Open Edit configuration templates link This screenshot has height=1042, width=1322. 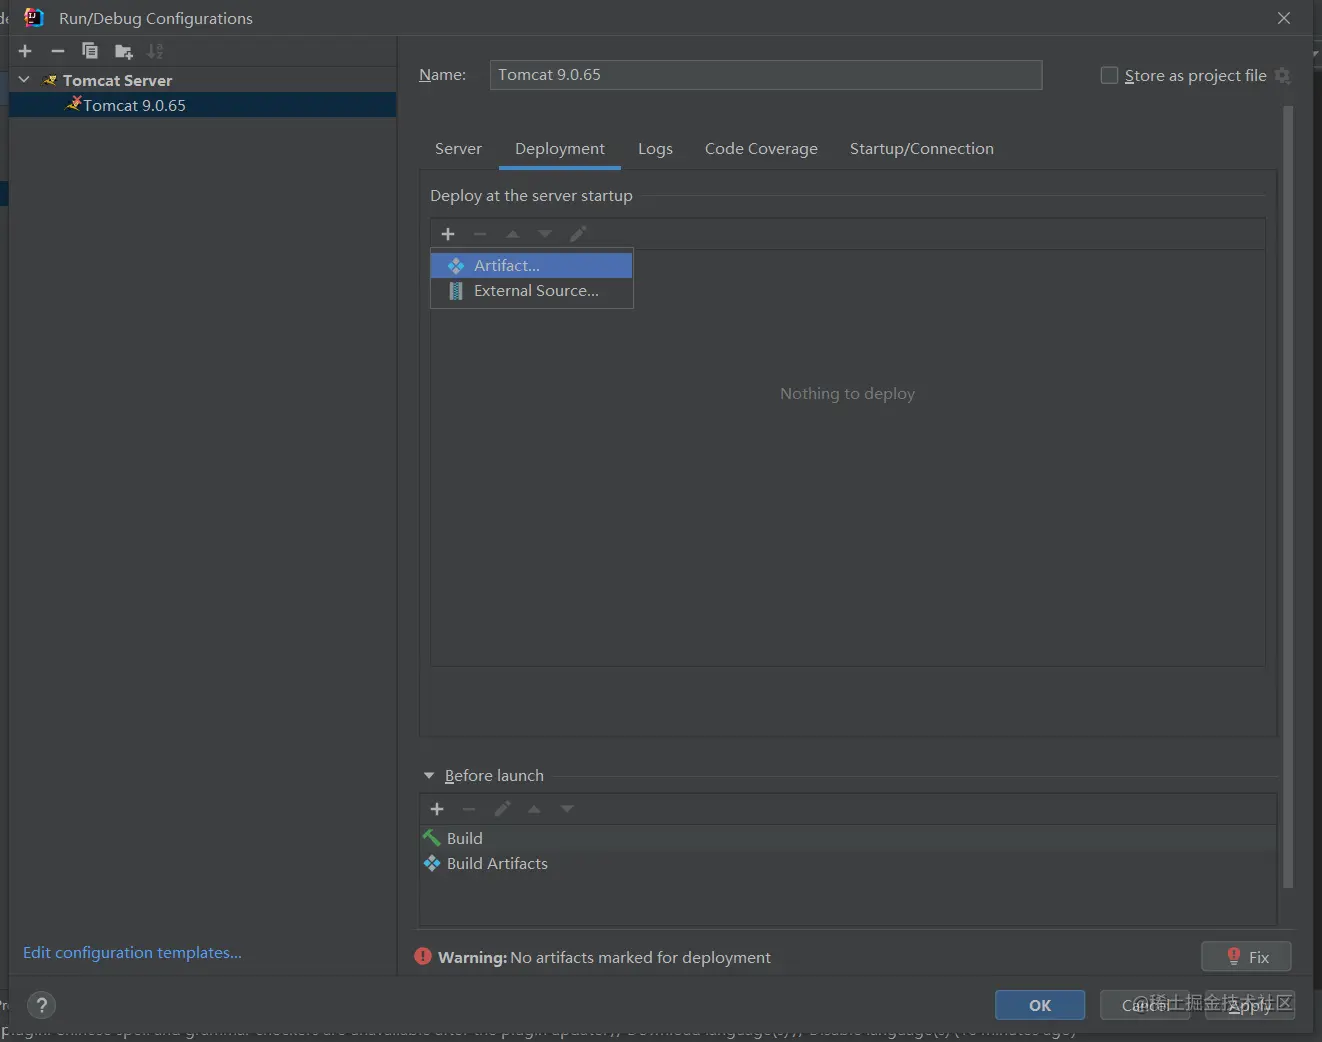[x=132, y=953]
